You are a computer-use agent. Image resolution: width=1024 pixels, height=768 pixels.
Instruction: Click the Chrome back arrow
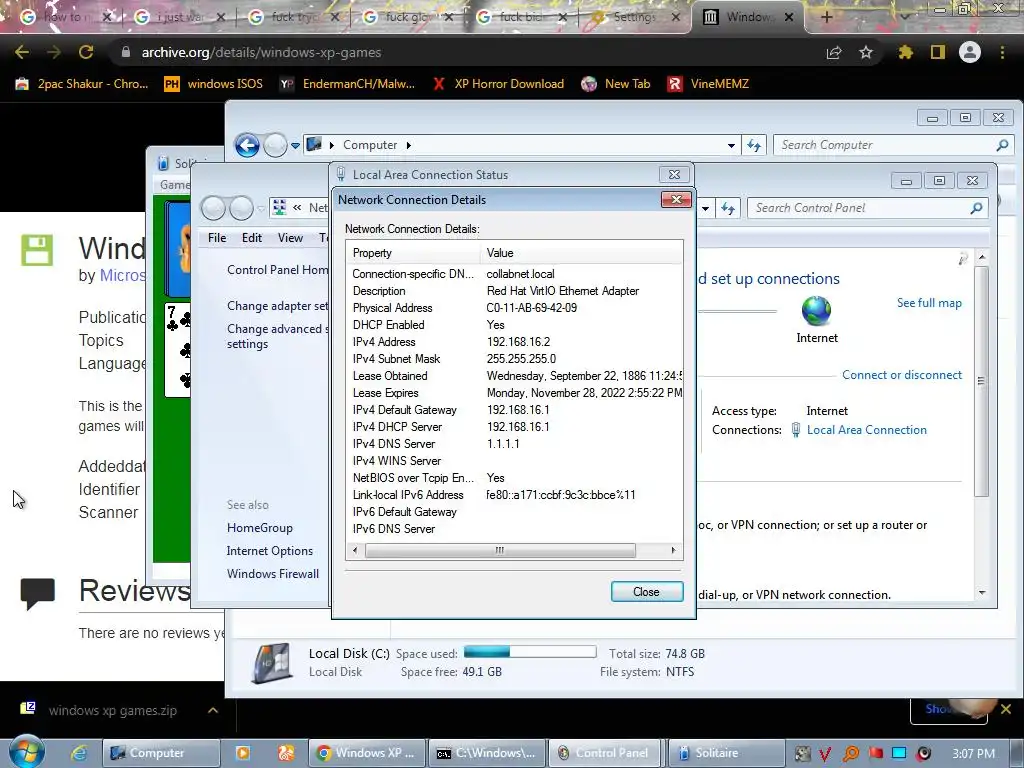(x=22, y=52)
